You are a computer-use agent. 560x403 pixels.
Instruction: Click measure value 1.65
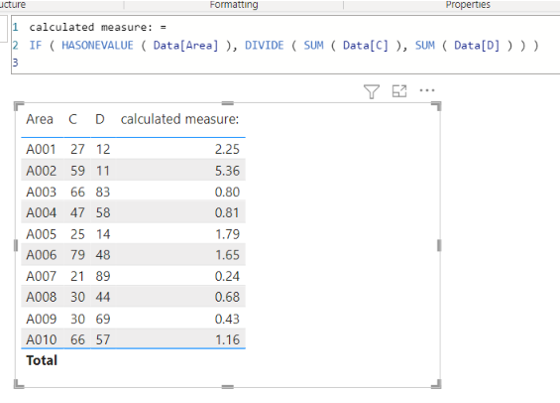(x=228, y=255)
